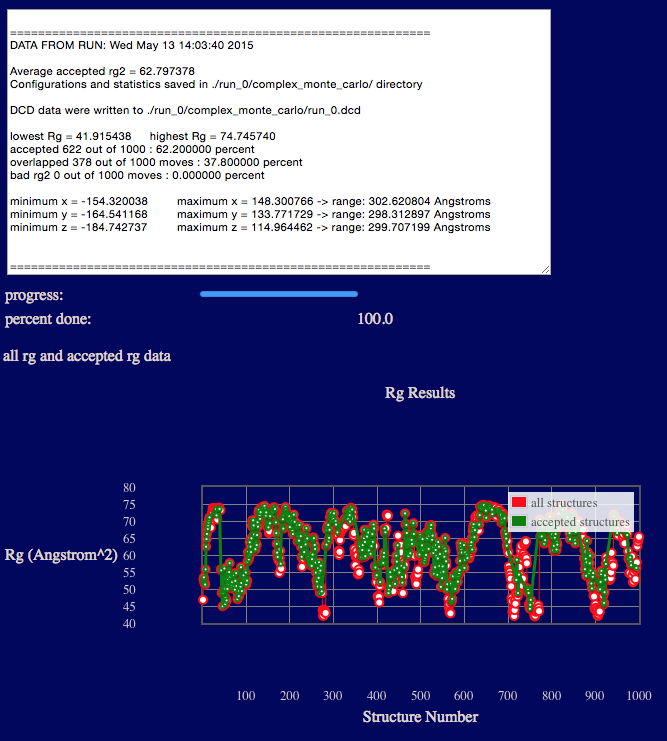Click y-axis tick label '80'
The height and width of the screenshot is (741, 667).
click(129, 488)
